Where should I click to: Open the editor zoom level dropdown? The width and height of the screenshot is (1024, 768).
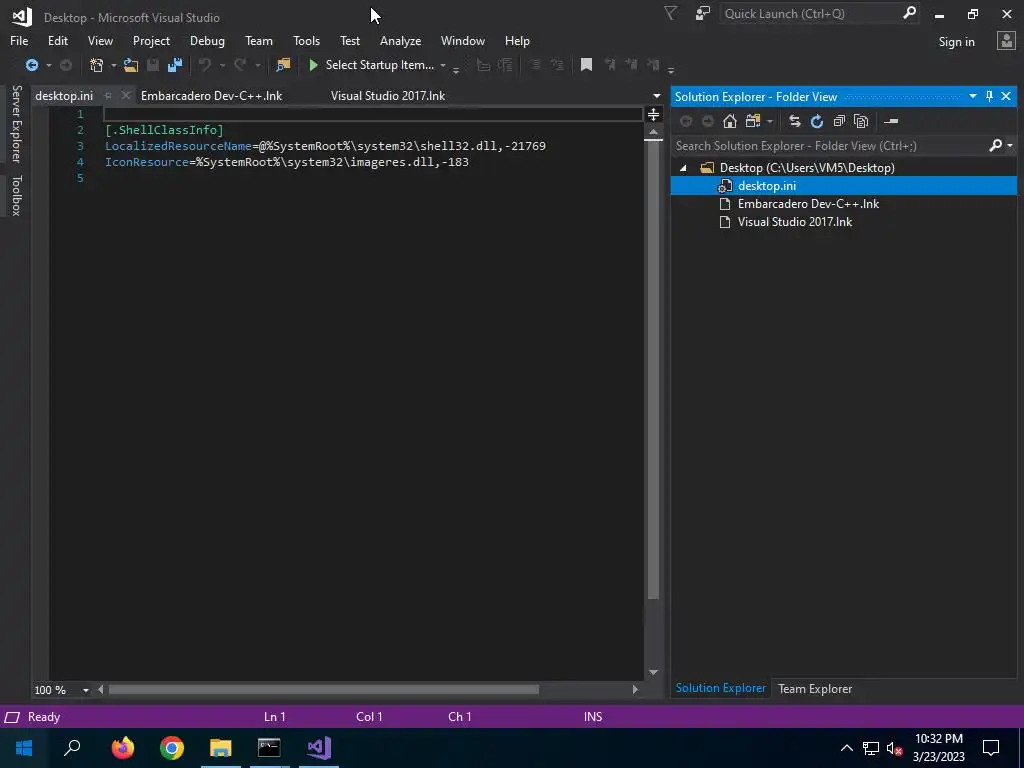coord(86,690)
